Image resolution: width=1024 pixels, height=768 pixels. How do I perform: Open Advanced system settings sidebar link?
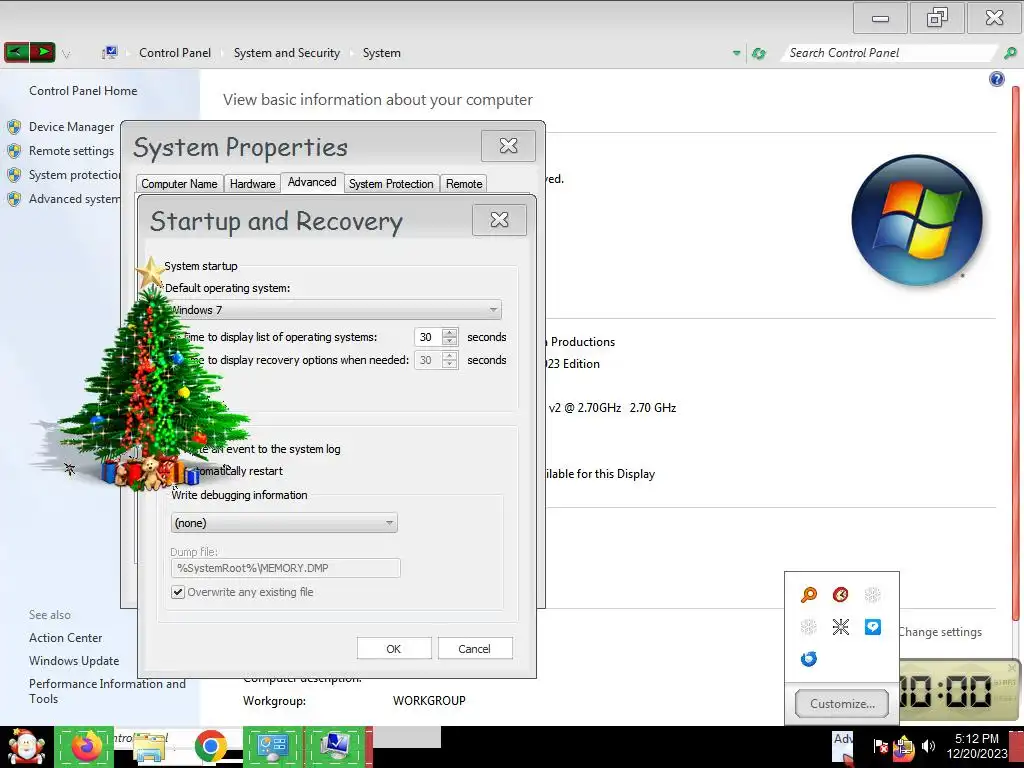click(x=74, y=199)
